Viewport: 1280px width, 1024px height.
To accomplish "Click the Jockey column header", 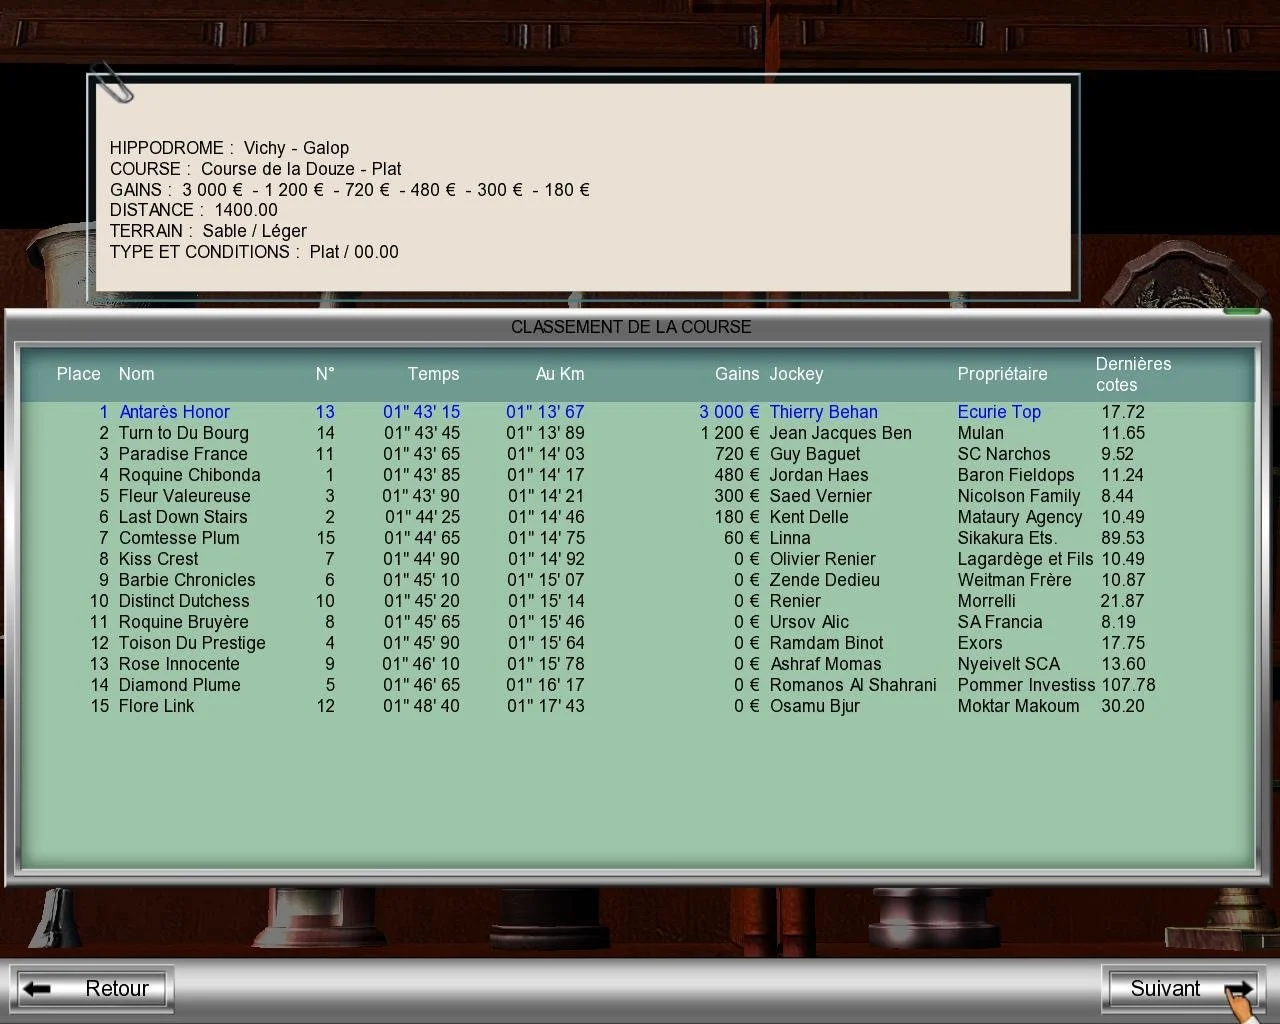I will pos(797,374).
